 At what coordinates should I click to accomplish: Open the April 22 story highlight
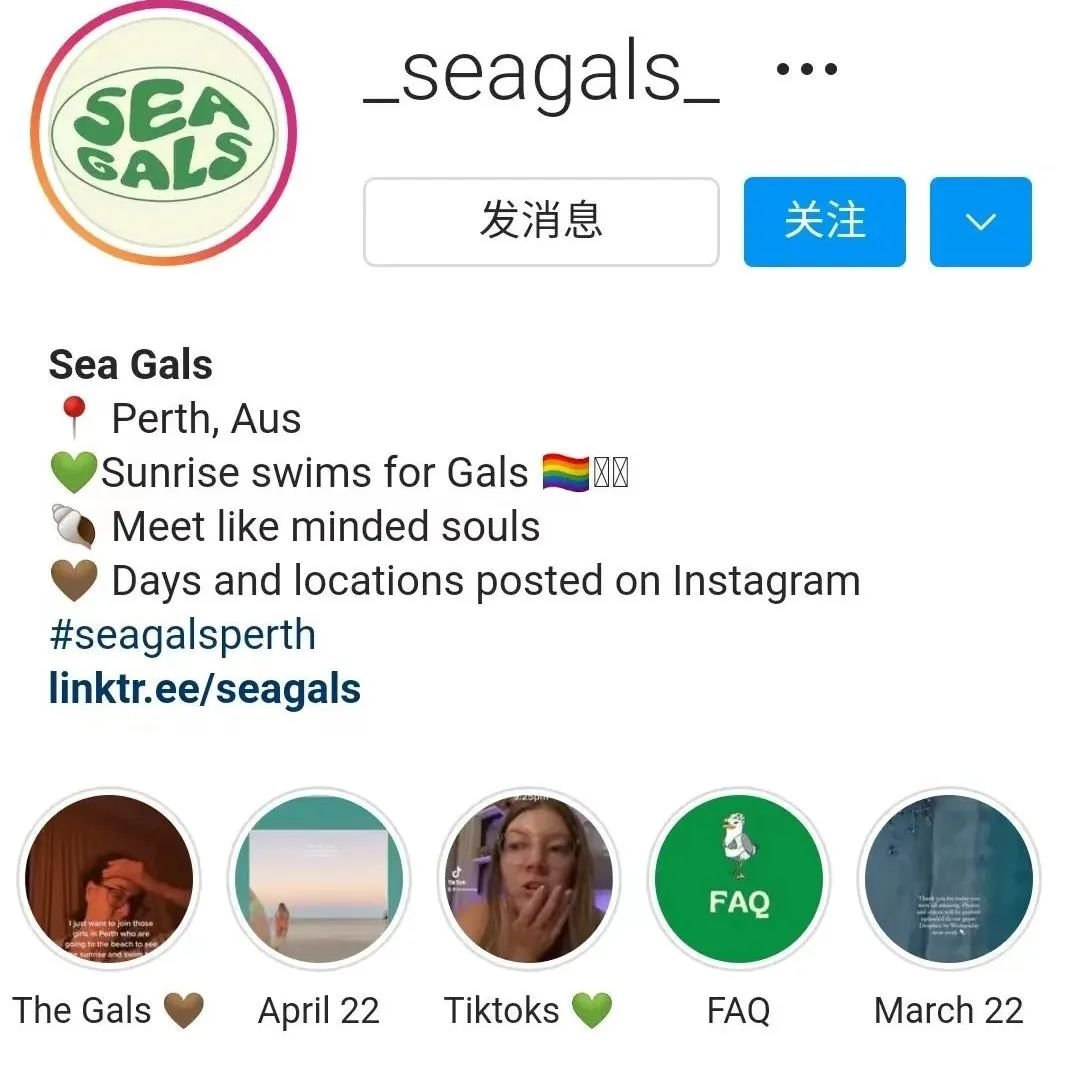(319, 878)
